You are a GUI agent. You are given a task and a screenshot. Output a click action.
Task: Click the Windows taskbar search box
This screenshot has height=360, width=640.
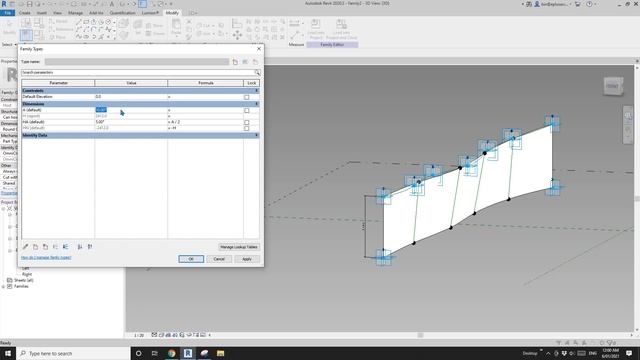(73, 353)
